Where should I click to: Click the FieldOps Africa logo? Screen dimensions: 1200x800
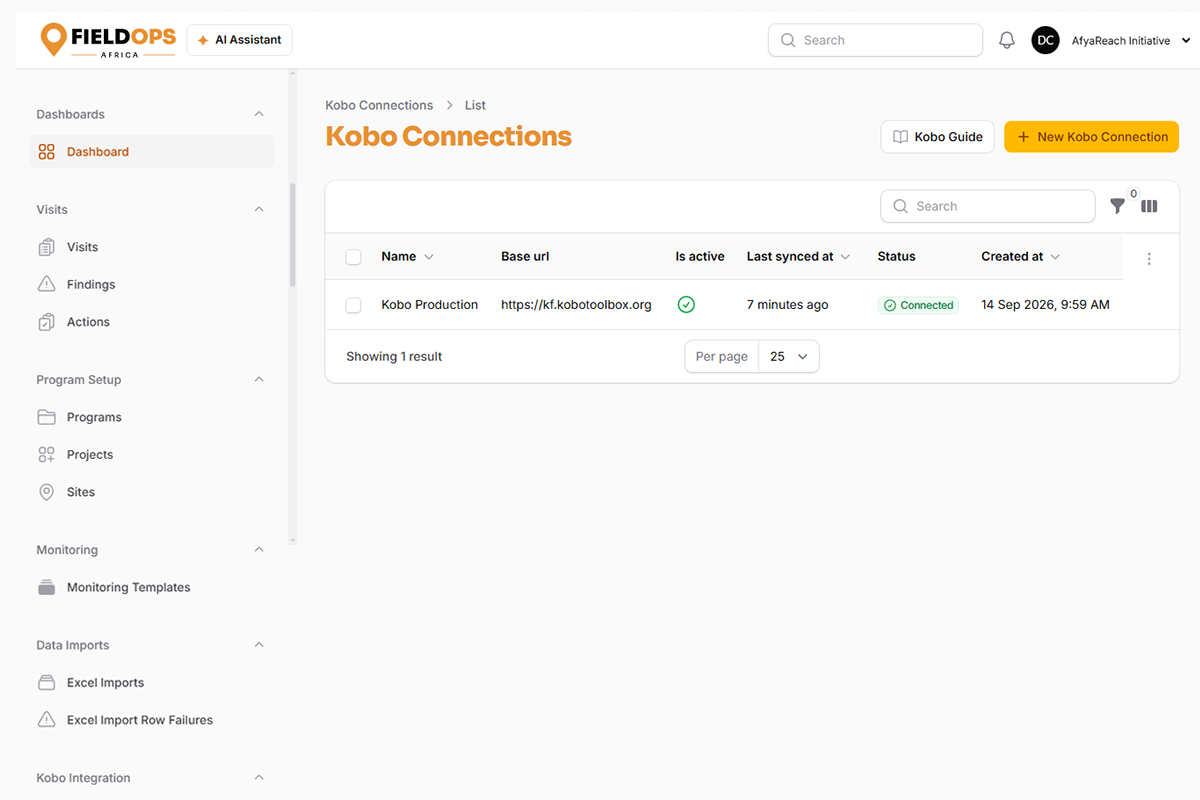[108, 40]
